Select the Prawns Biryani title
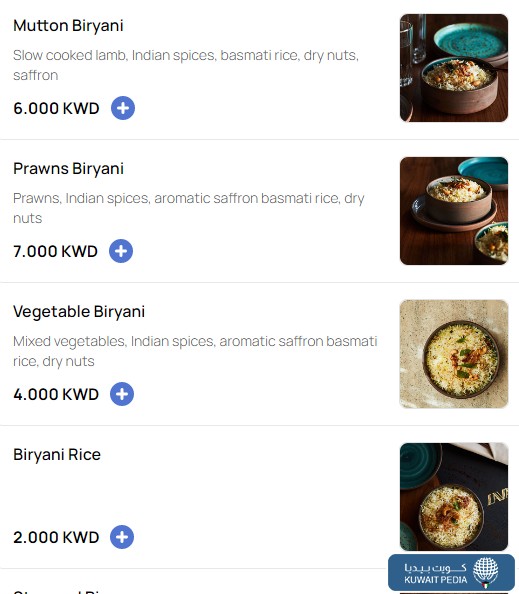 [69, 169]
